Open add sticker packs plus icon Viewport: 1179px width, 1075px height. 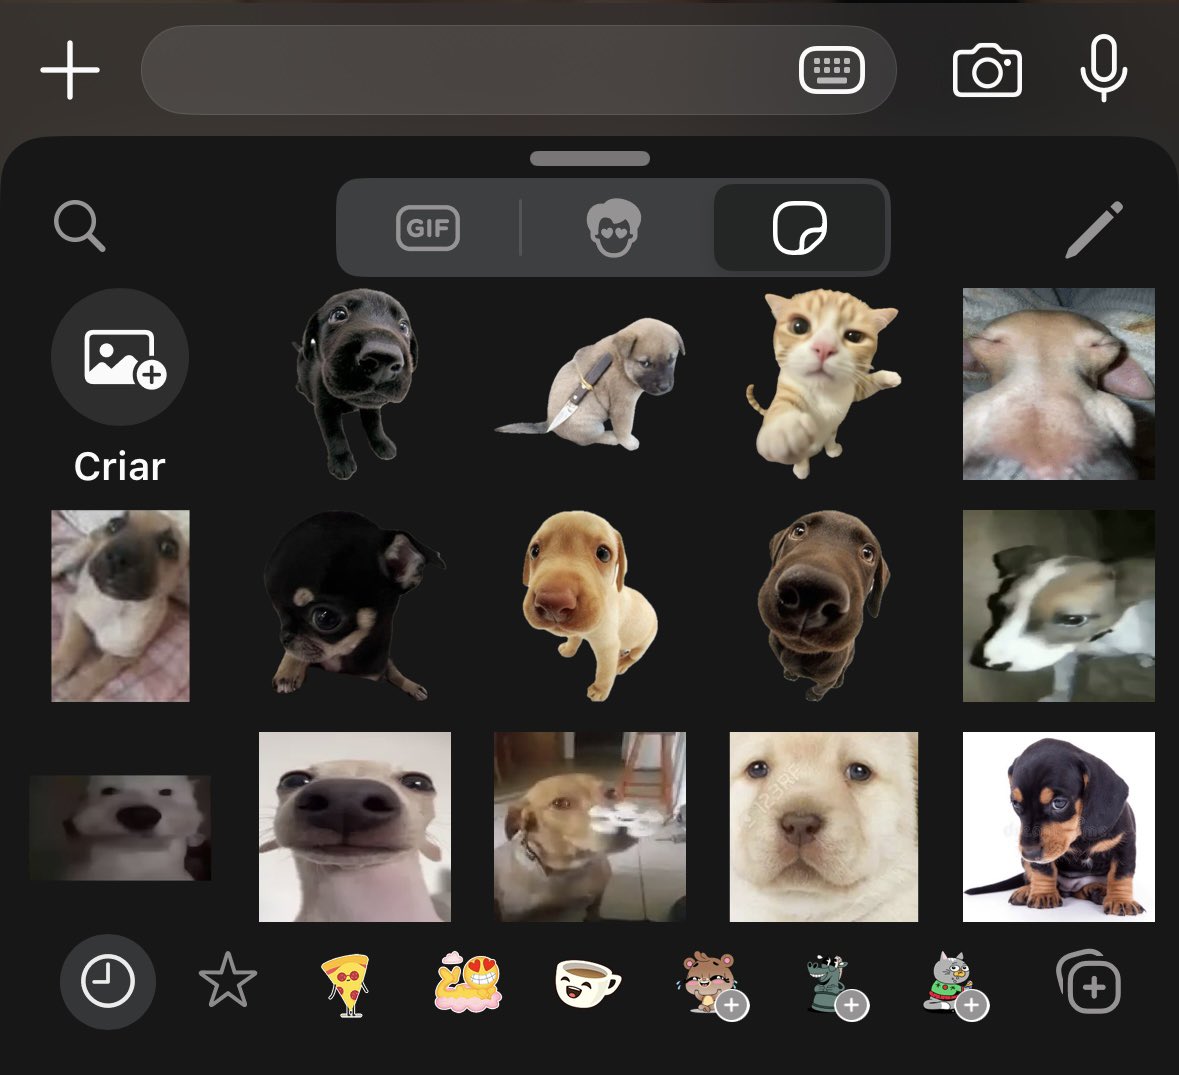(1089, 983)
